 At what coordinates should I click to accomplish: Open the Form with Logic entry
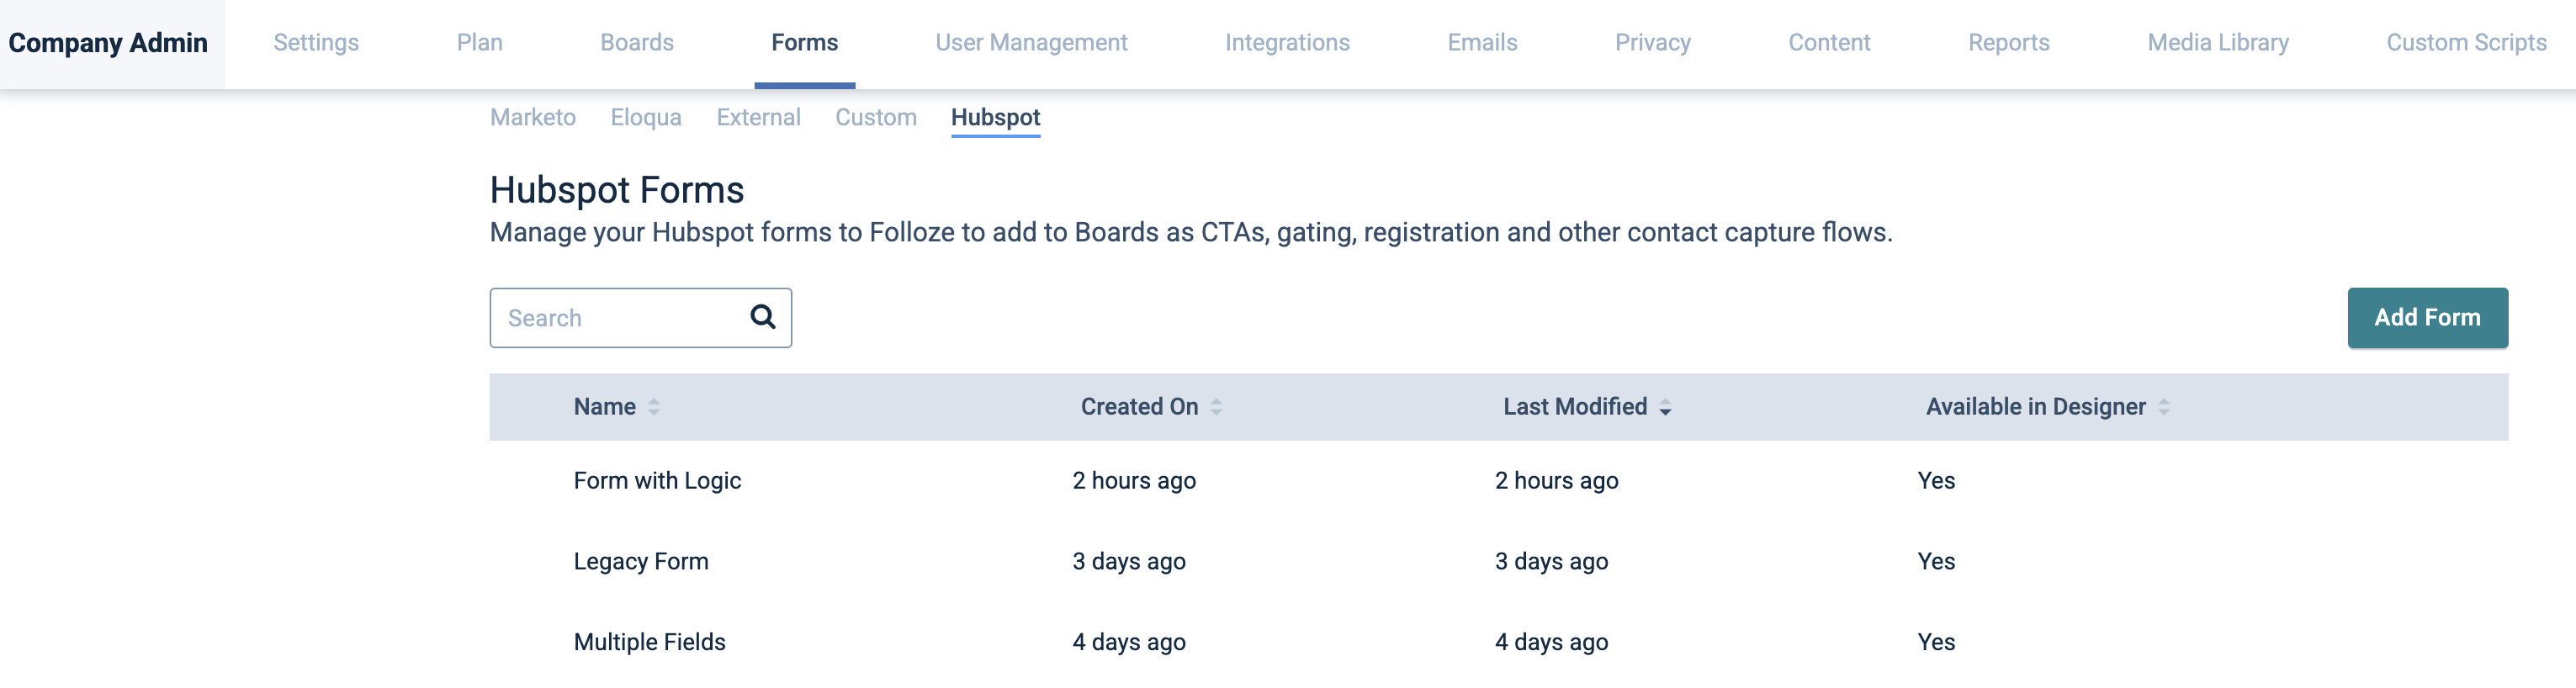tap(657, 481)
